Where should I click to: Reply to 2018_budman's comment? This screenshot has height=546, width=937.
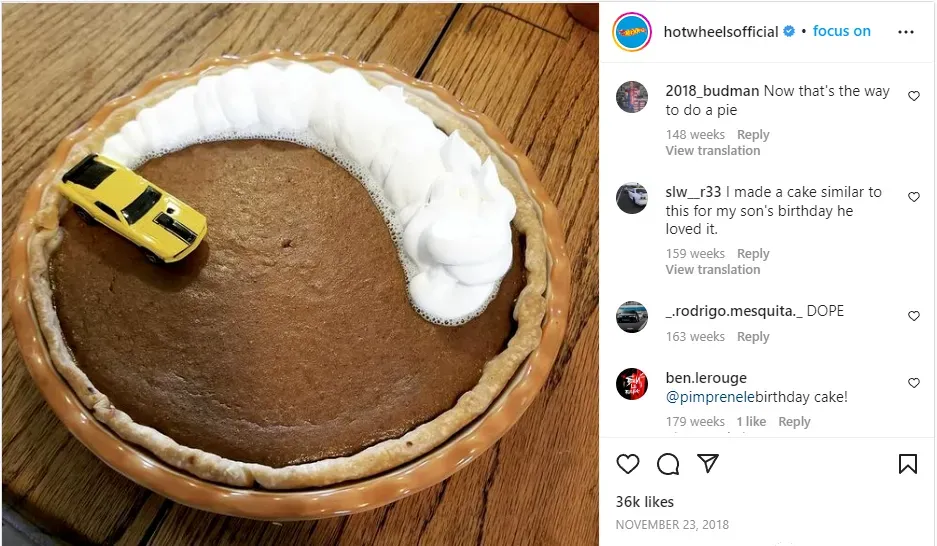[753, 134]
